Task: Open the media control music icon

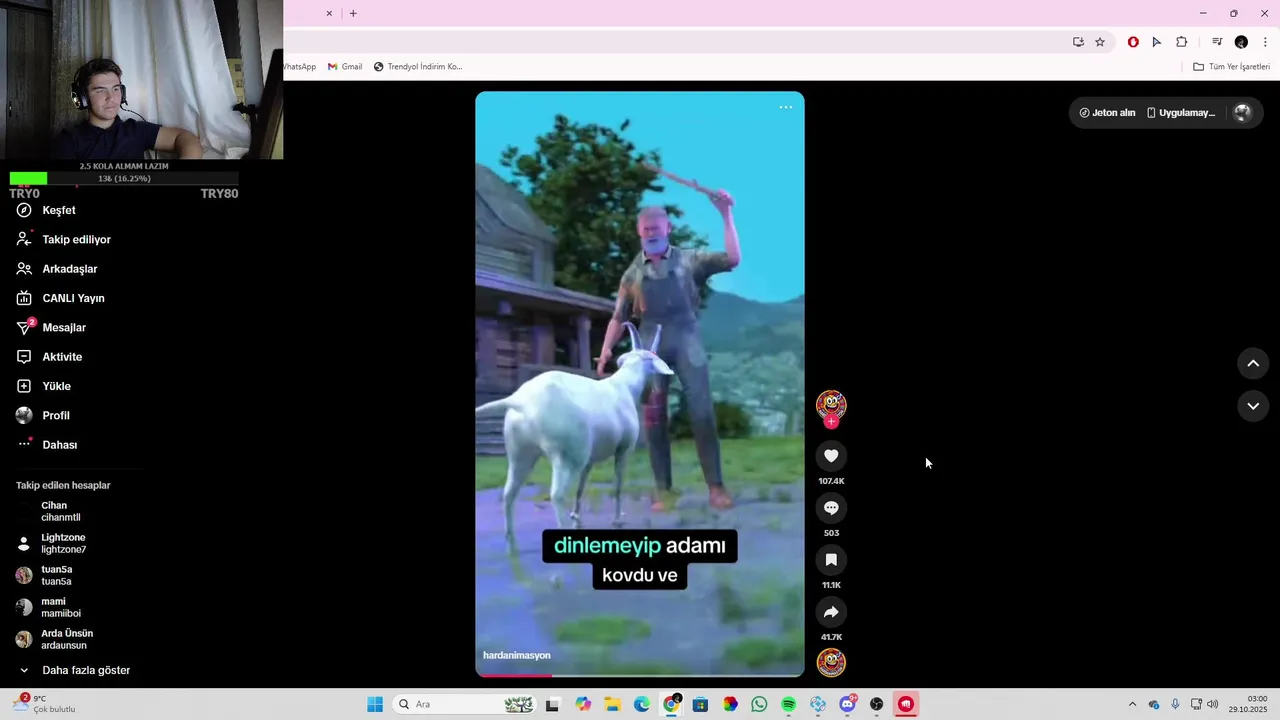Action: click(1217, 42)
